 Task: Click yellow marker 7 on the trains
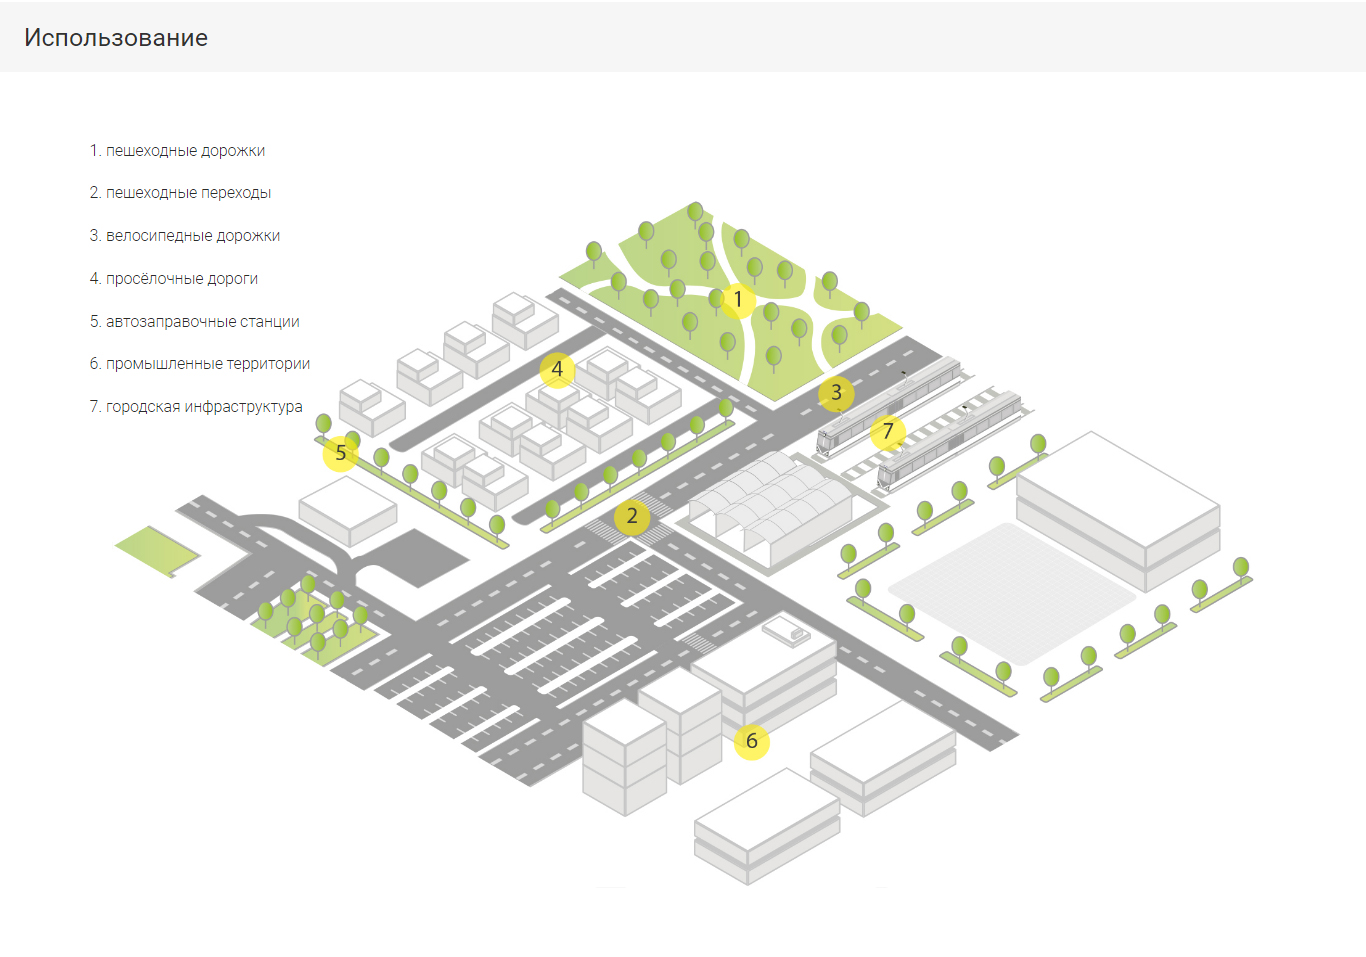pyautogui.click(x=888, y=432)
